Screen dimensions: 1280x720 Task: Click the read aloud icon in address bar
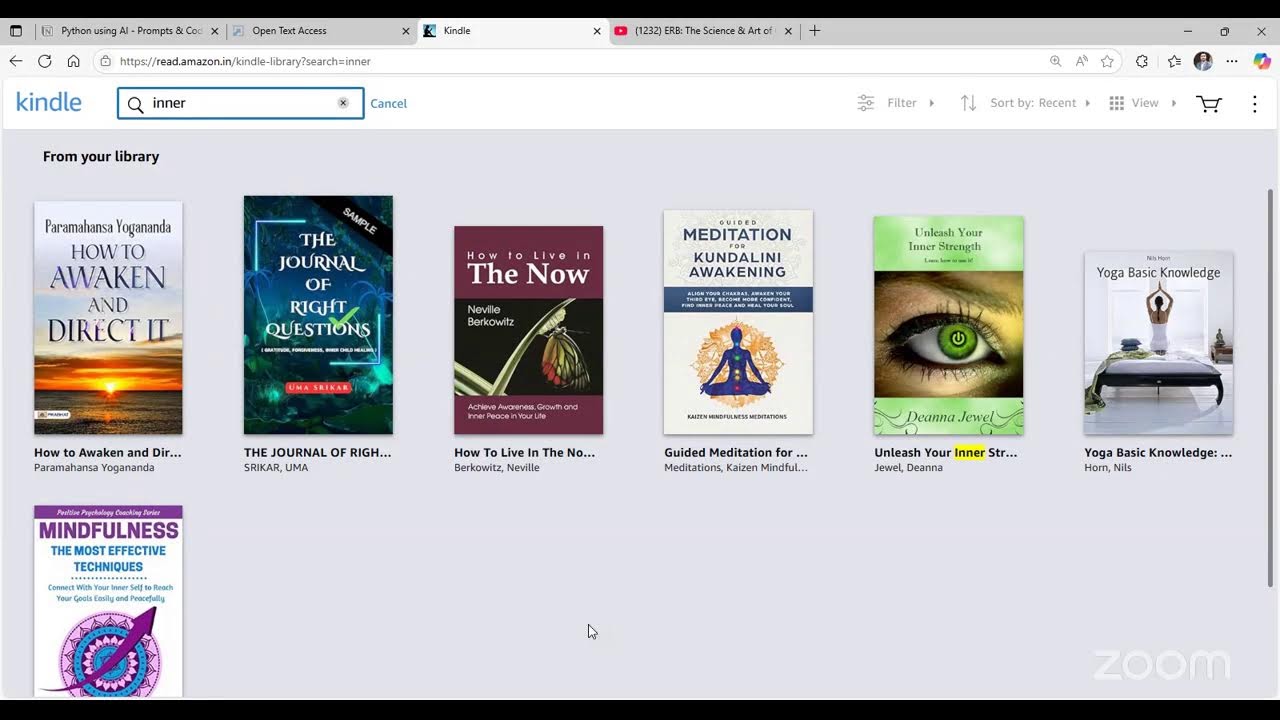[x=1081, y=61]
